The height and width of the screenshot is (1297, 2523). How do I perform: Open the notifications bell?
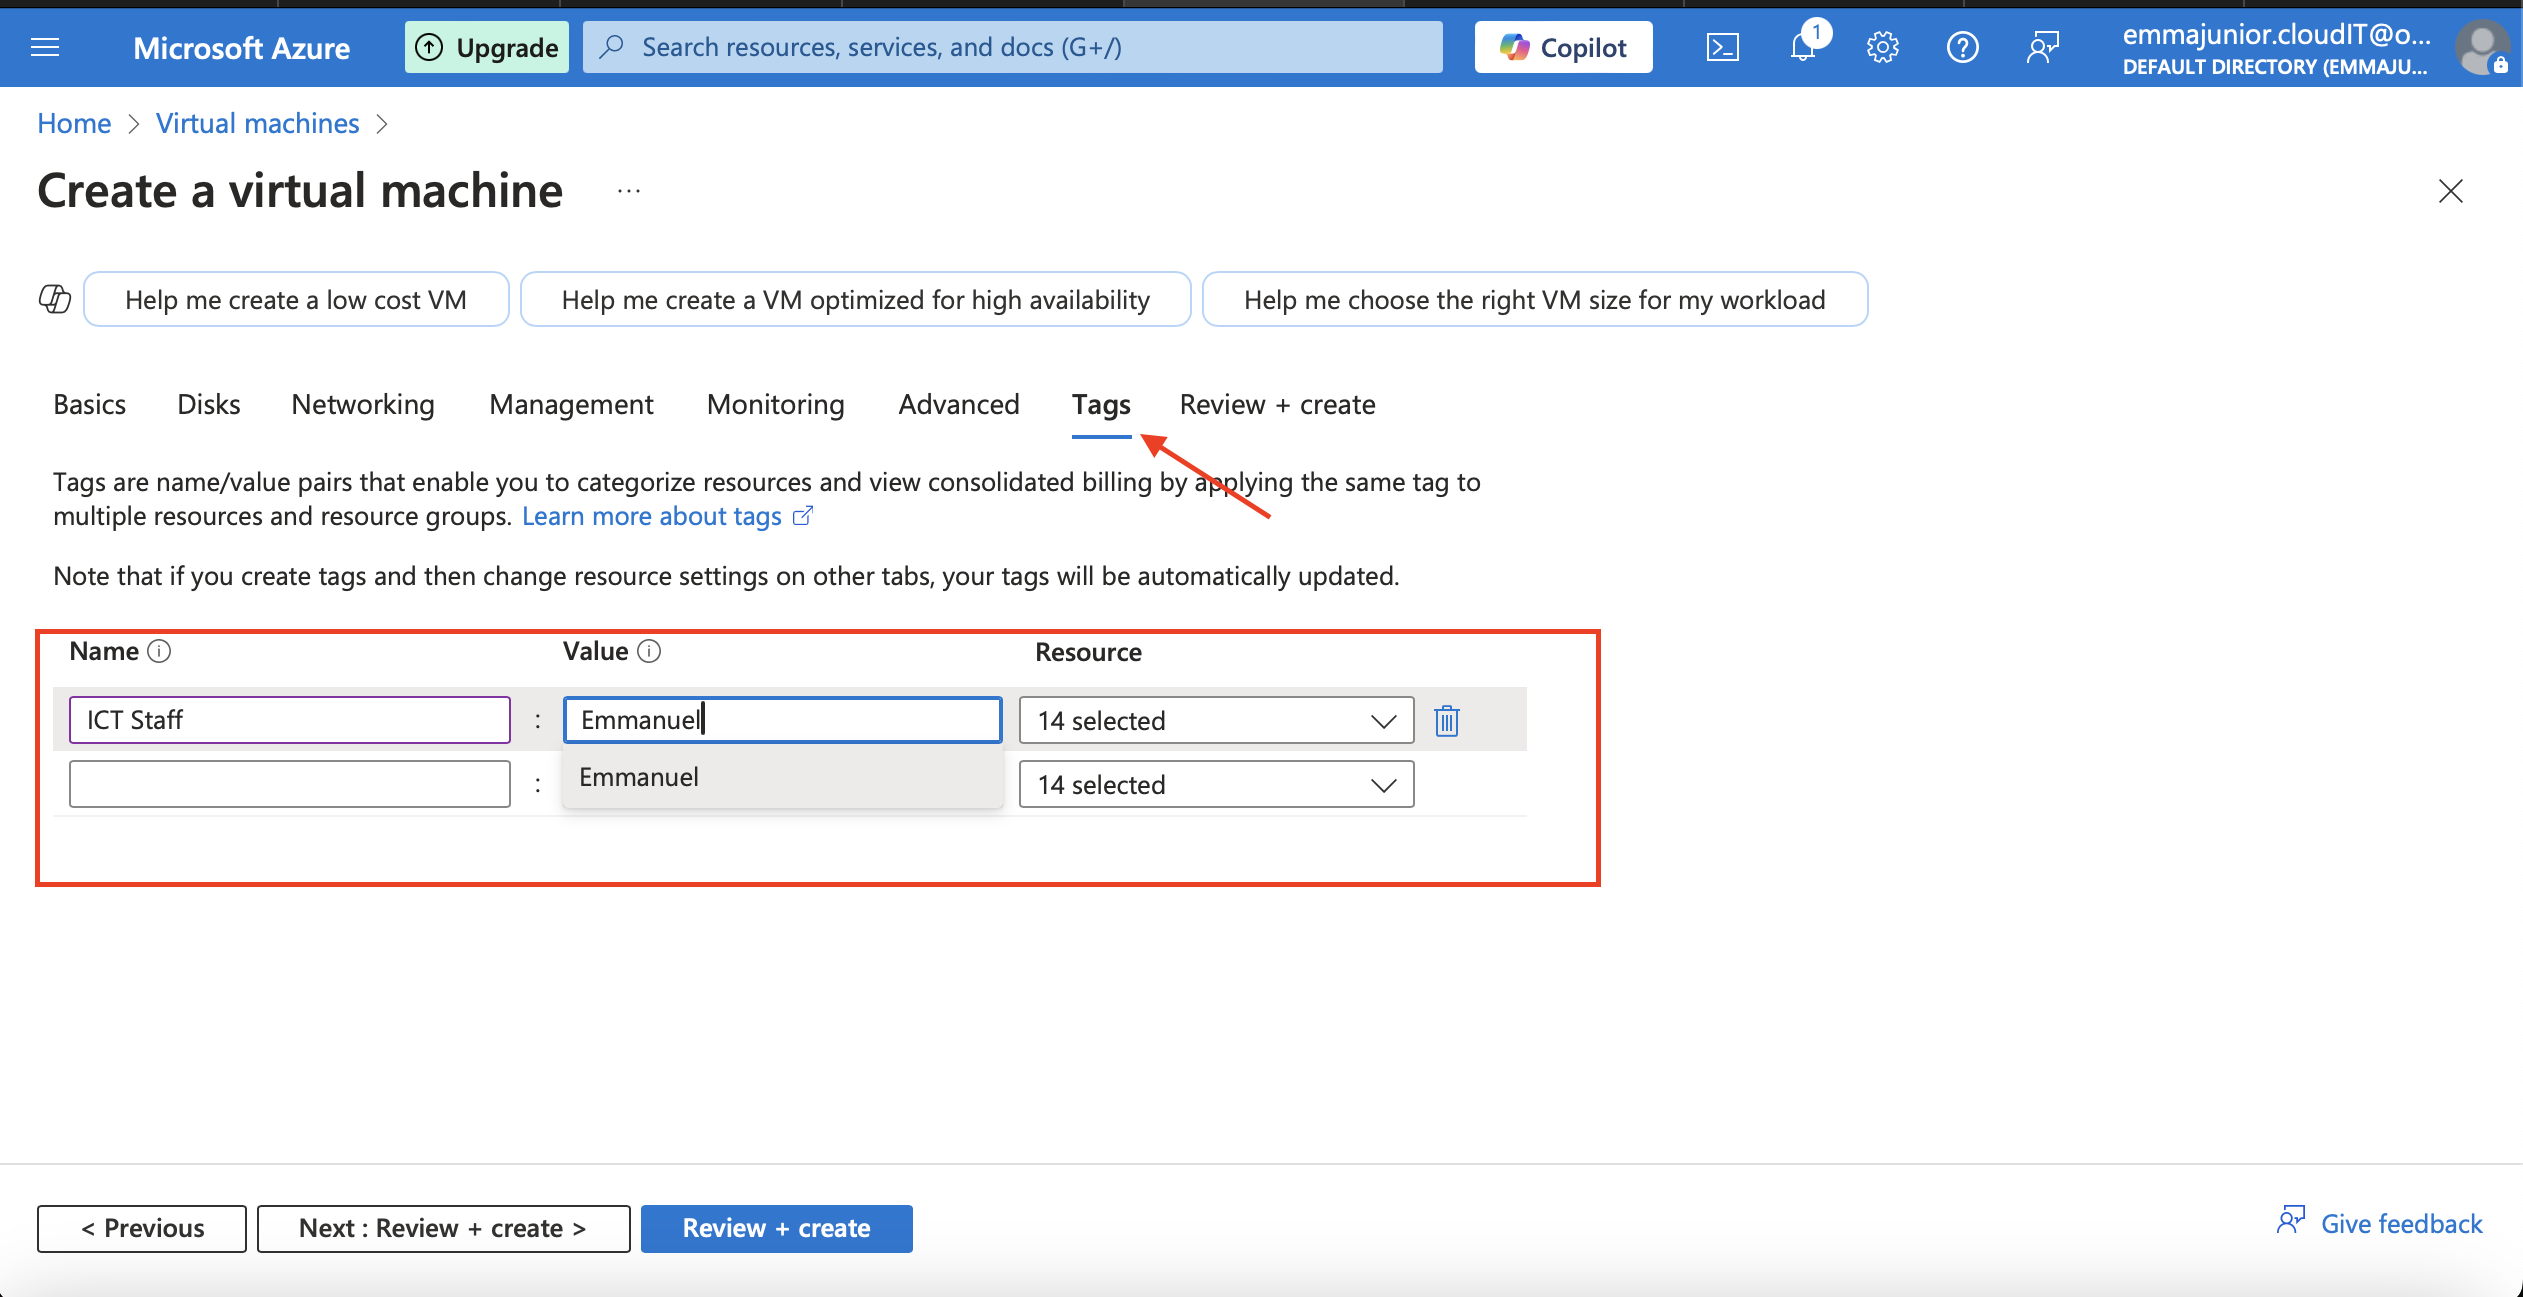(1803, 47)
